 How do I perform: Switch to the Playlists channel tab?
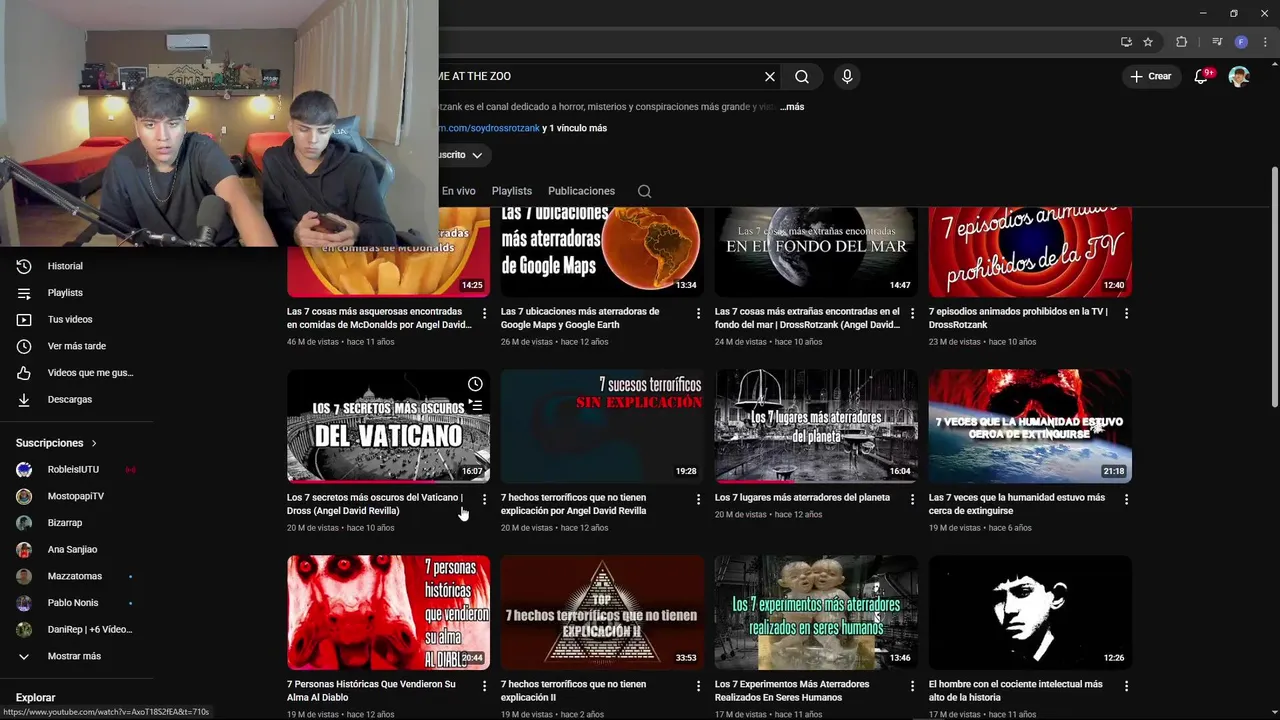[512, 191]
